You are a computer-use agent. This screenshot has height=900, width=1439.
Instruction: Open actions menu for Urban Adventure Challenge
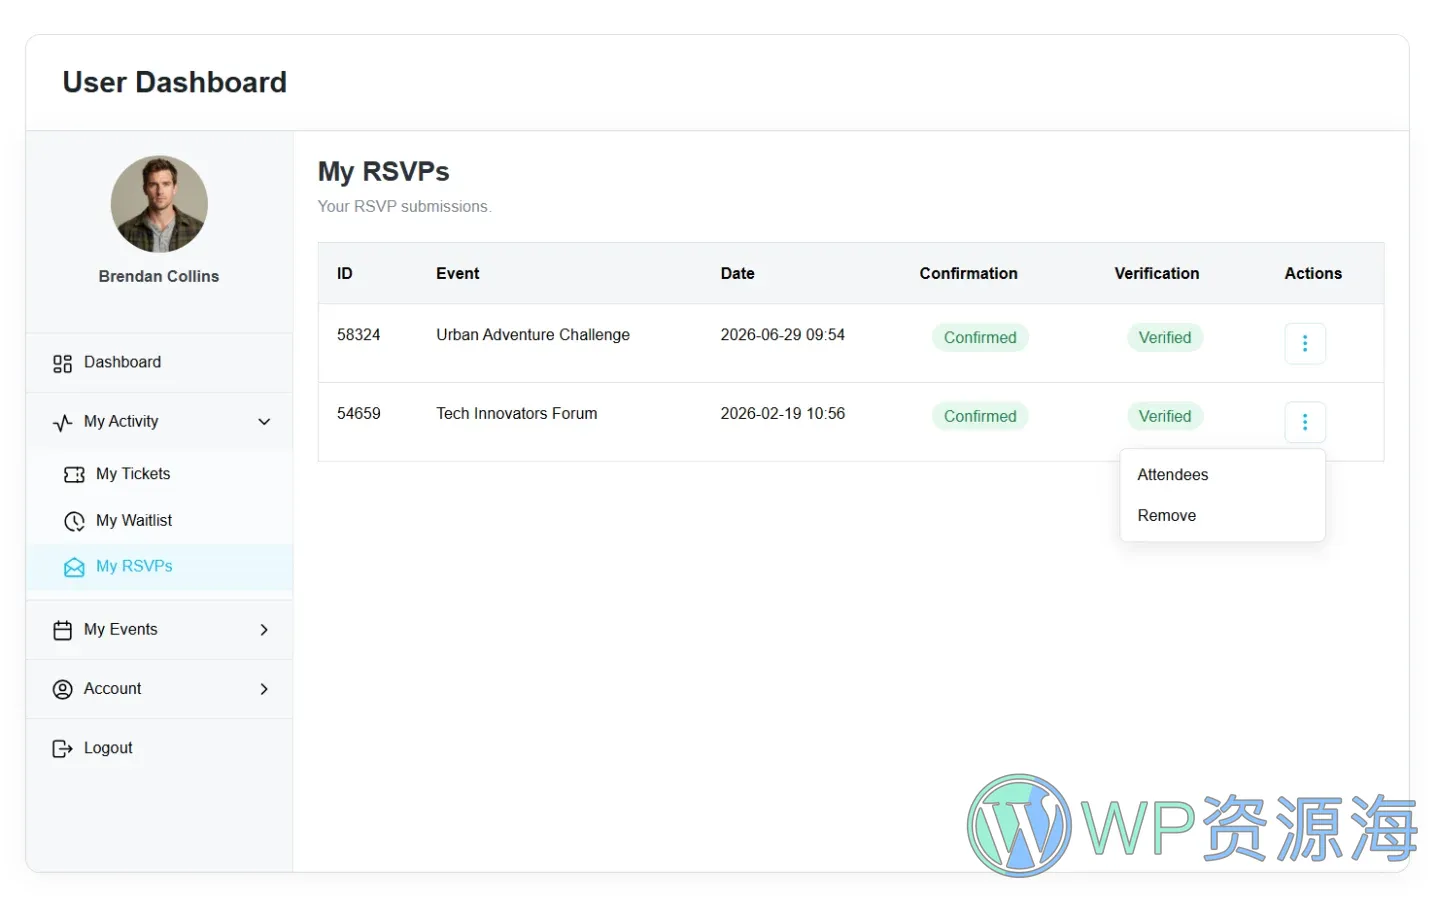1305,343
